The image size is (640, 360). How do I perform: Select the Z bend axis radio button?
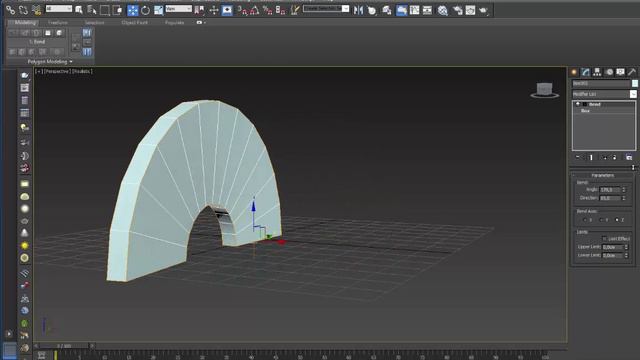click(617, 220)
